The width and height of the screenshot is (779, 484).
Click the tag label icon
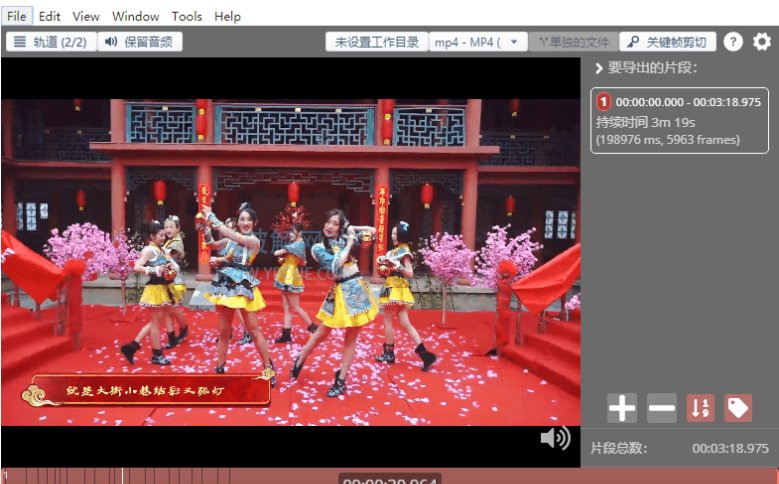pos(738,408)
